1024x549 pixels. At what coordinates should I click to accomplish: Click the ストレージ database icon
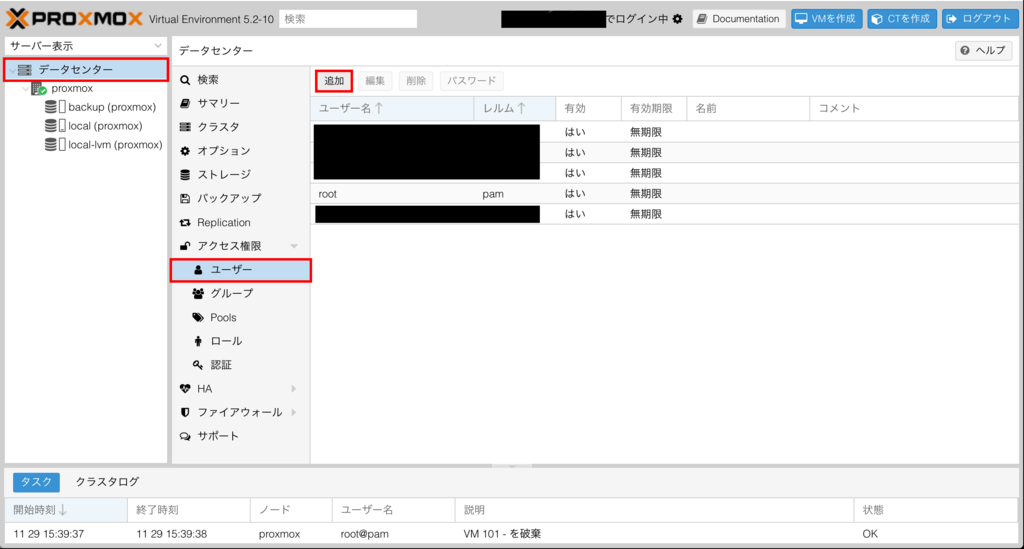[185, 174]
